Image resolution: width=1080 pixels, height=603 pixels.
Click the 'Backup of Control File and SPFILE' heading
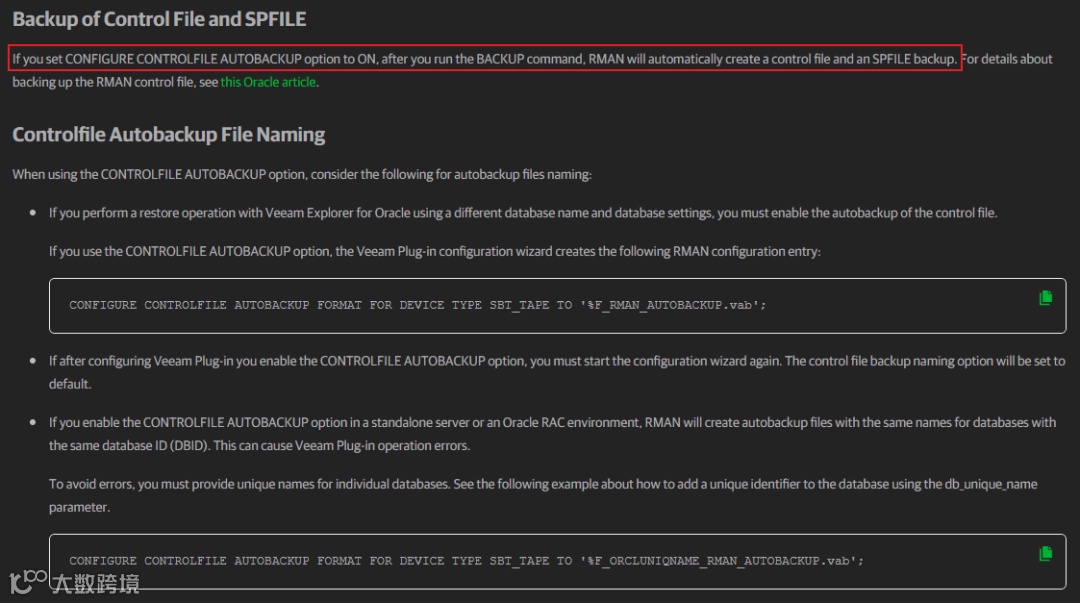point(159,19)
